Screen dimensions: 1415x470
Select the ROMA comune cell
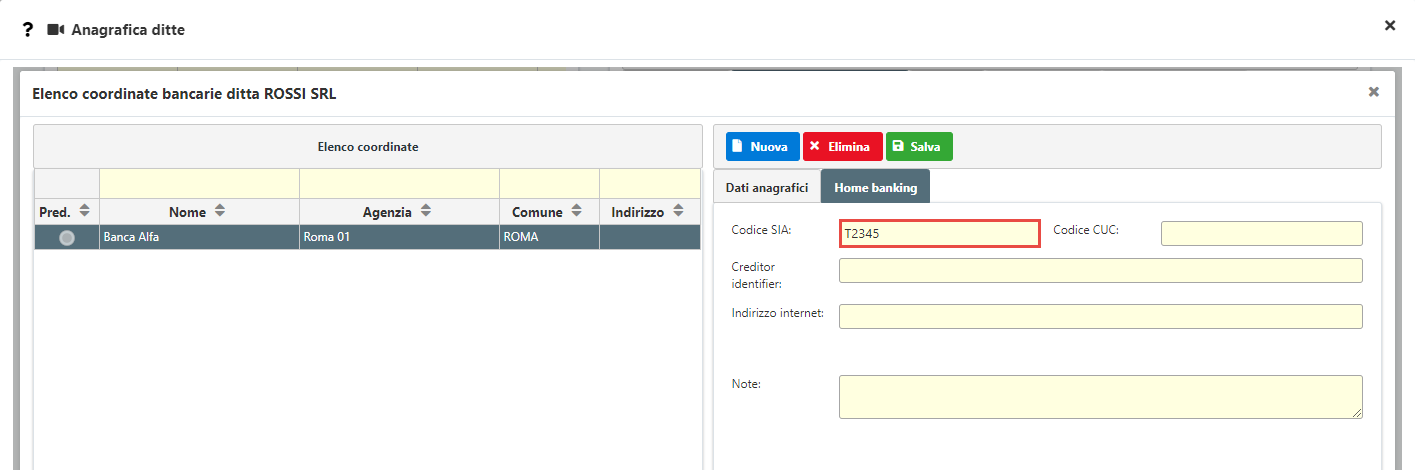pyautogui.click(x=550, y=238)
